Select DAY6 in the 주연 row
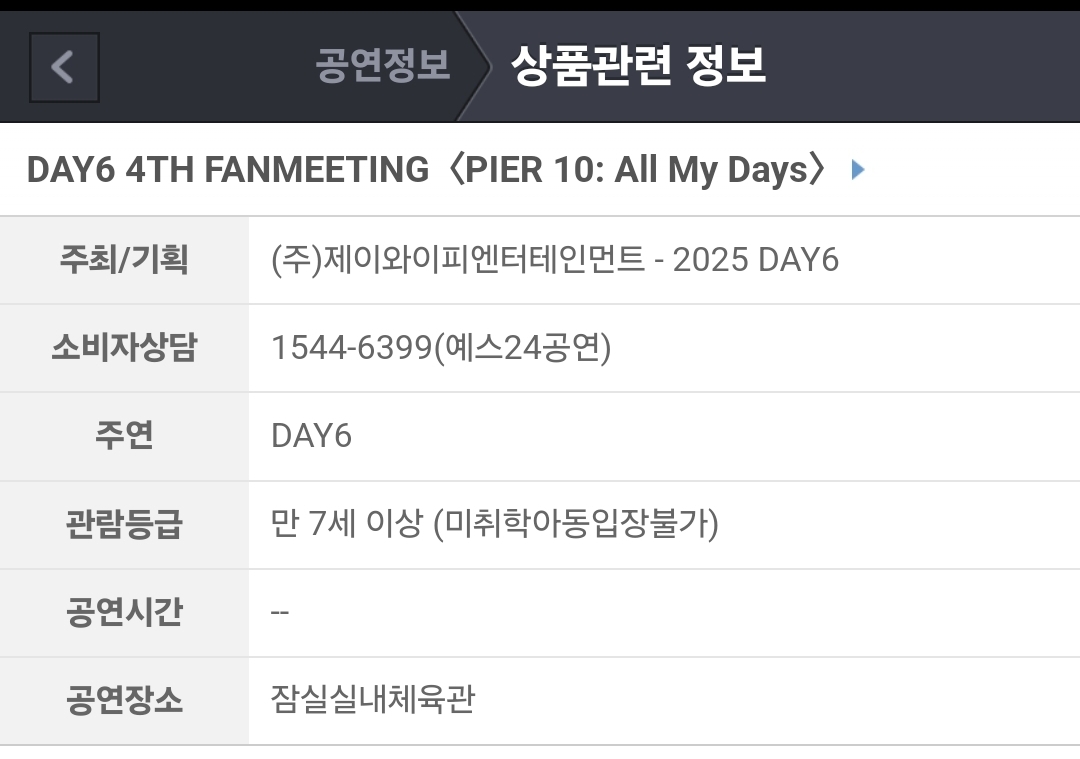The height and width of the screenshot is (759, 1080). point(311,436)
